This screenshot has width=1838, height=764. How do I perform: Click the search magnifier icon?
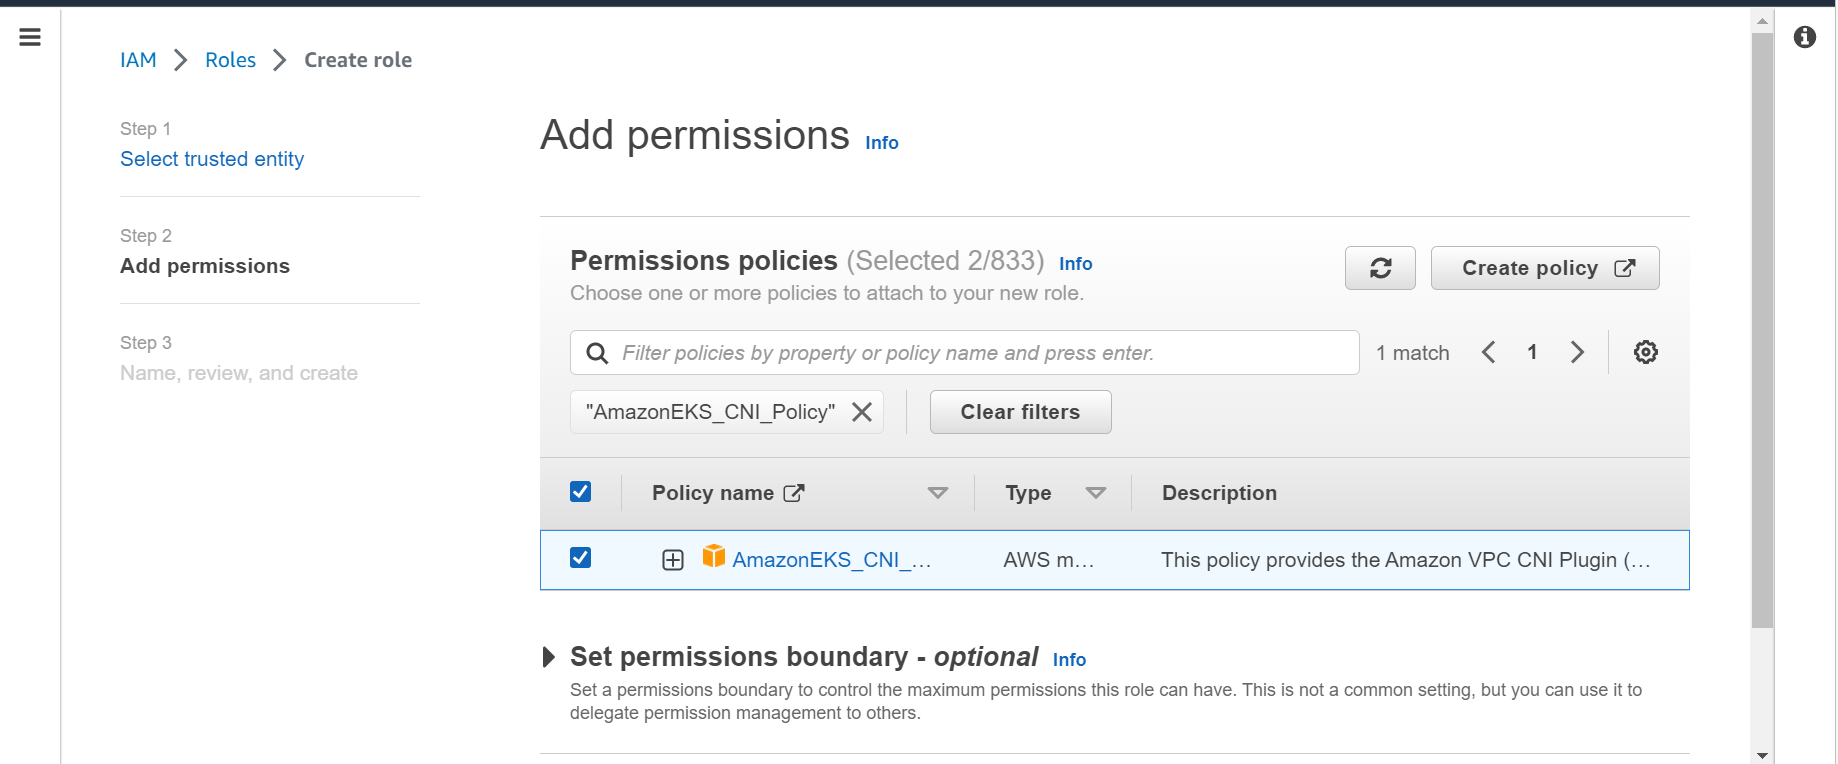click(x=597, y=353)
